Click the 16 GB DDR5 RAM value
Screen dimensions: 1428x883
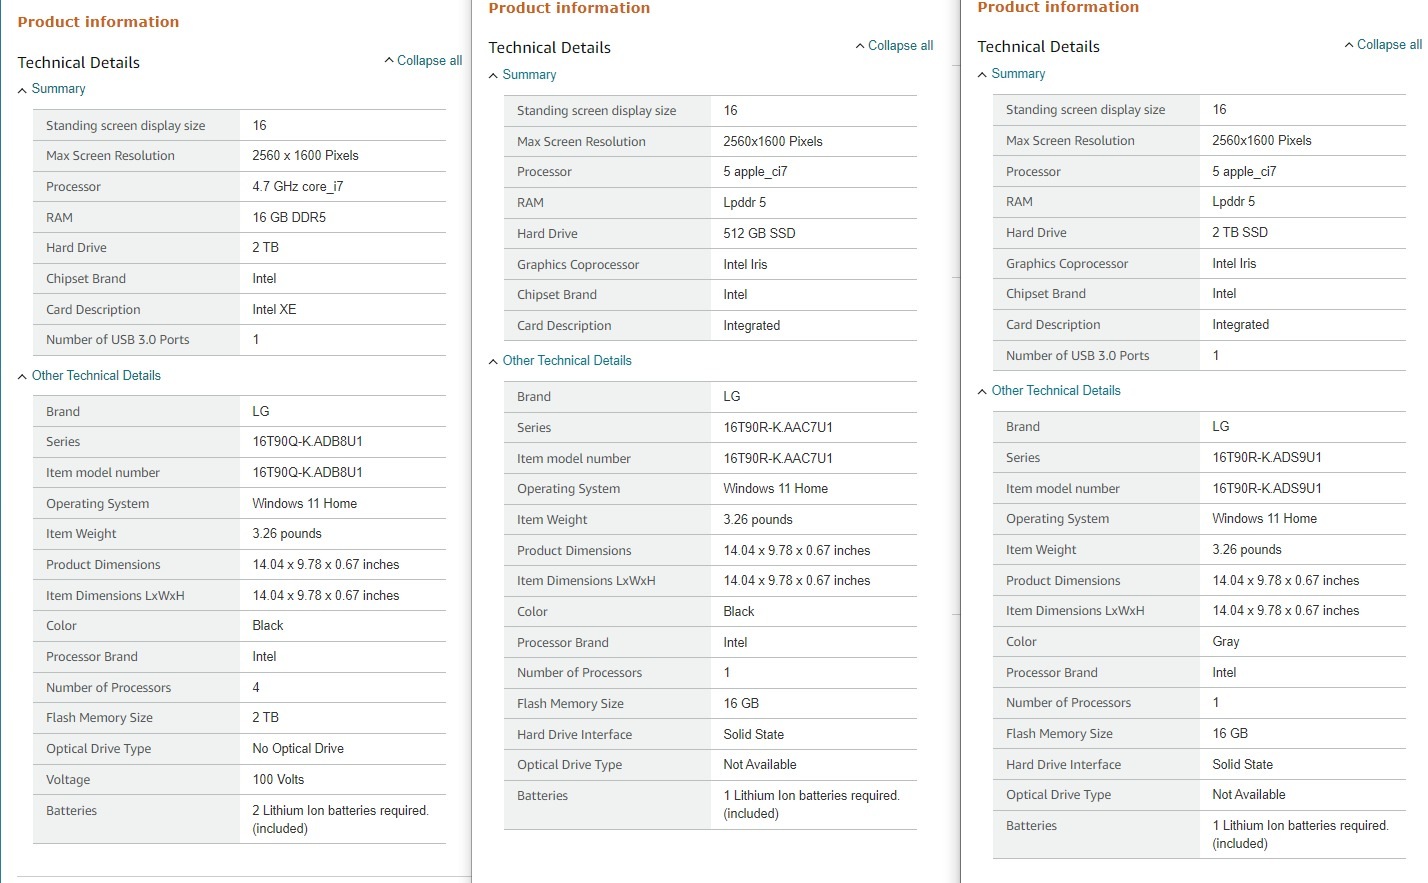coord(289,218)
